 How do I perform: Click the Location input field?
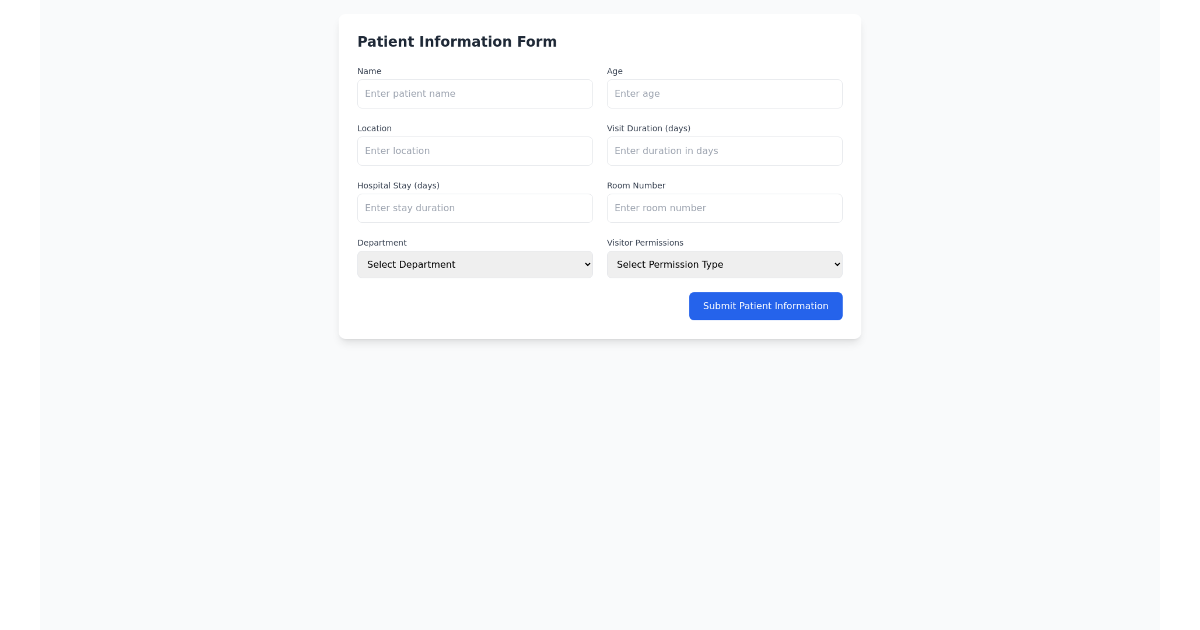(475, 150)
